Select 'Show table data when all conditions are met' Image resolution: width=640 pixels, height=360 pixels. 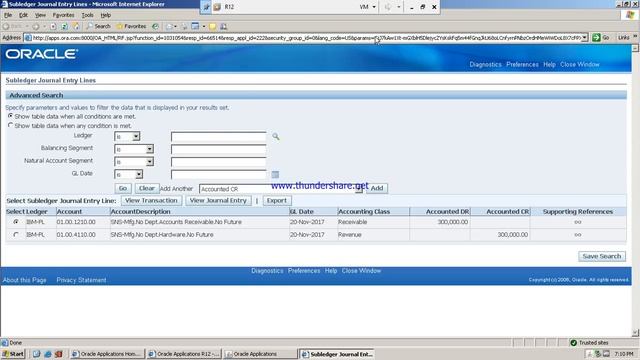11,116
